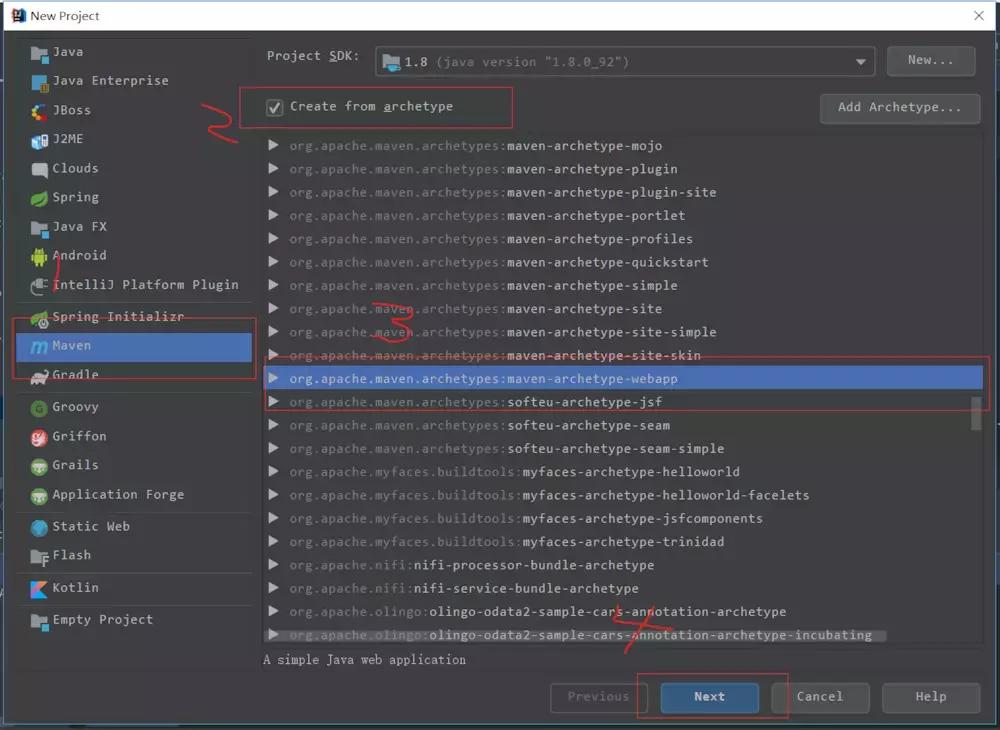The height and width of the screenshot is (730, 1000).
Task: Expand the maven-archetype-plugin-site node
Action: click(274, 192)
